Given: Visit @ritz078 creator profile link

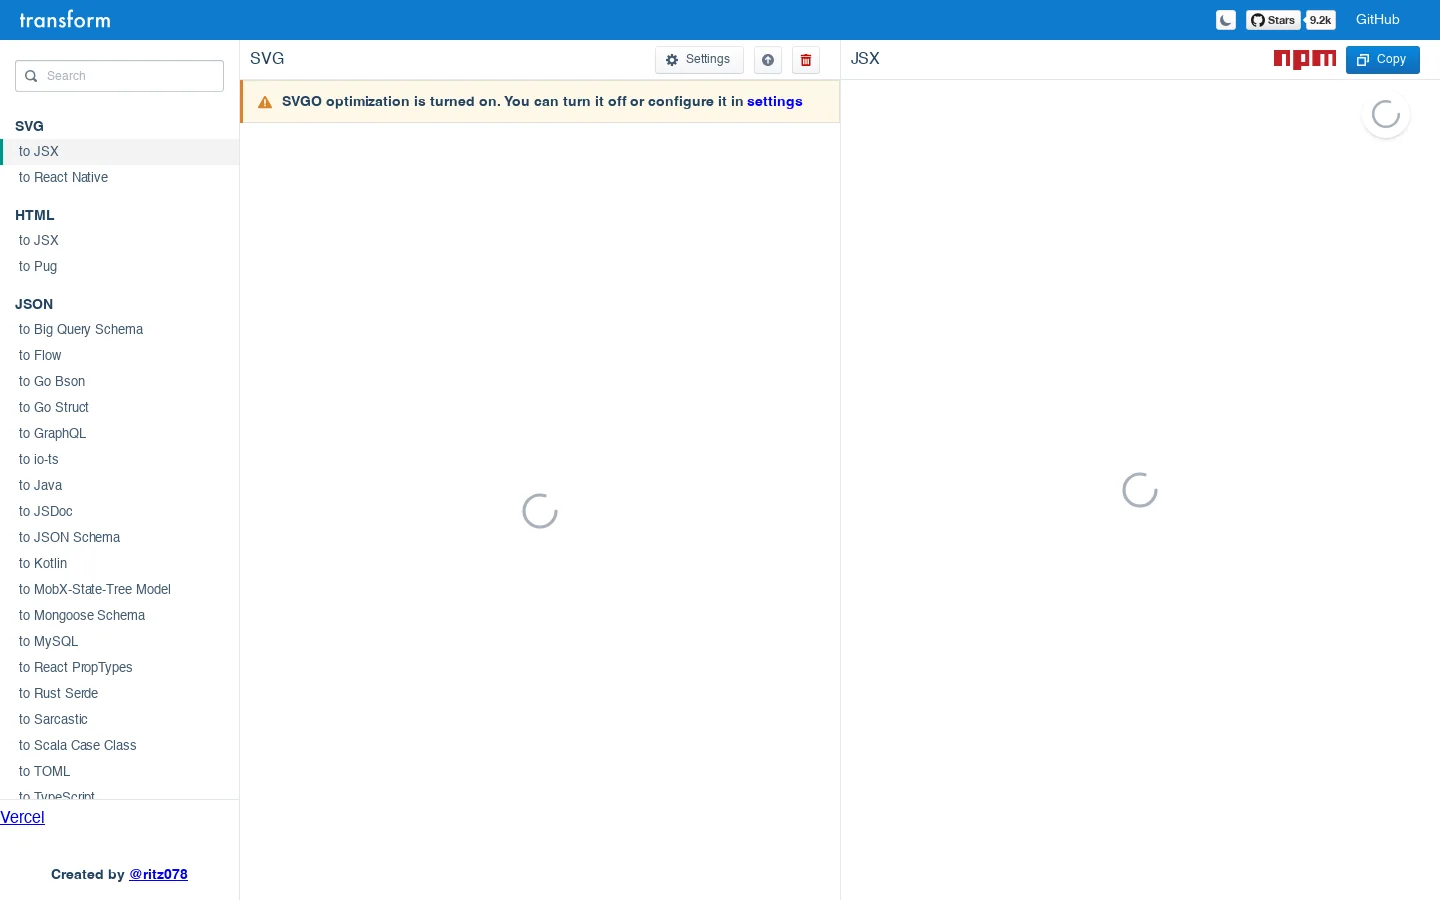Looking at the screenshot, I should [158, 875].
